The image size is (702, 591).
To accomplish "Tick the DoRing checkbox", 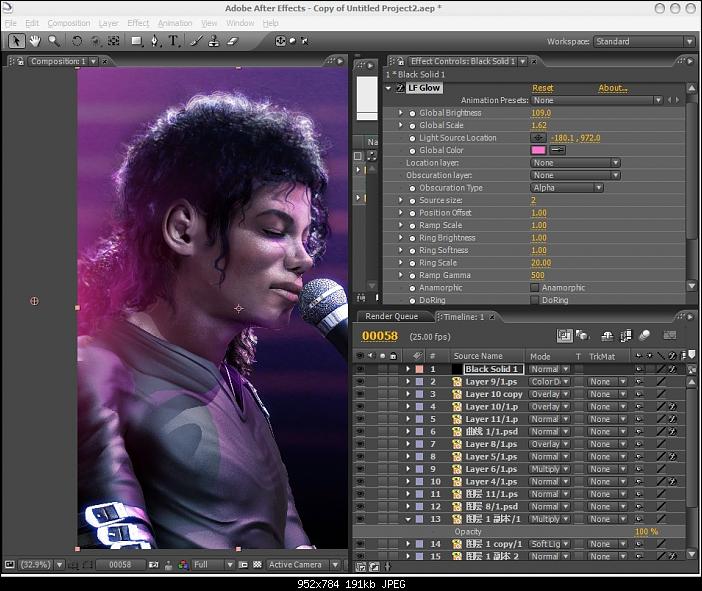I will [x=535, y=300].
